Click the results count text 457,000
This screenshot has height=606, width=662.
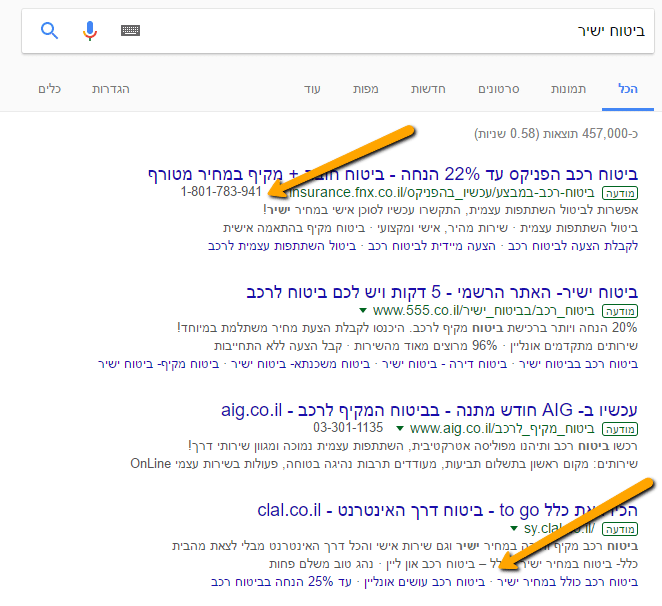556,133
